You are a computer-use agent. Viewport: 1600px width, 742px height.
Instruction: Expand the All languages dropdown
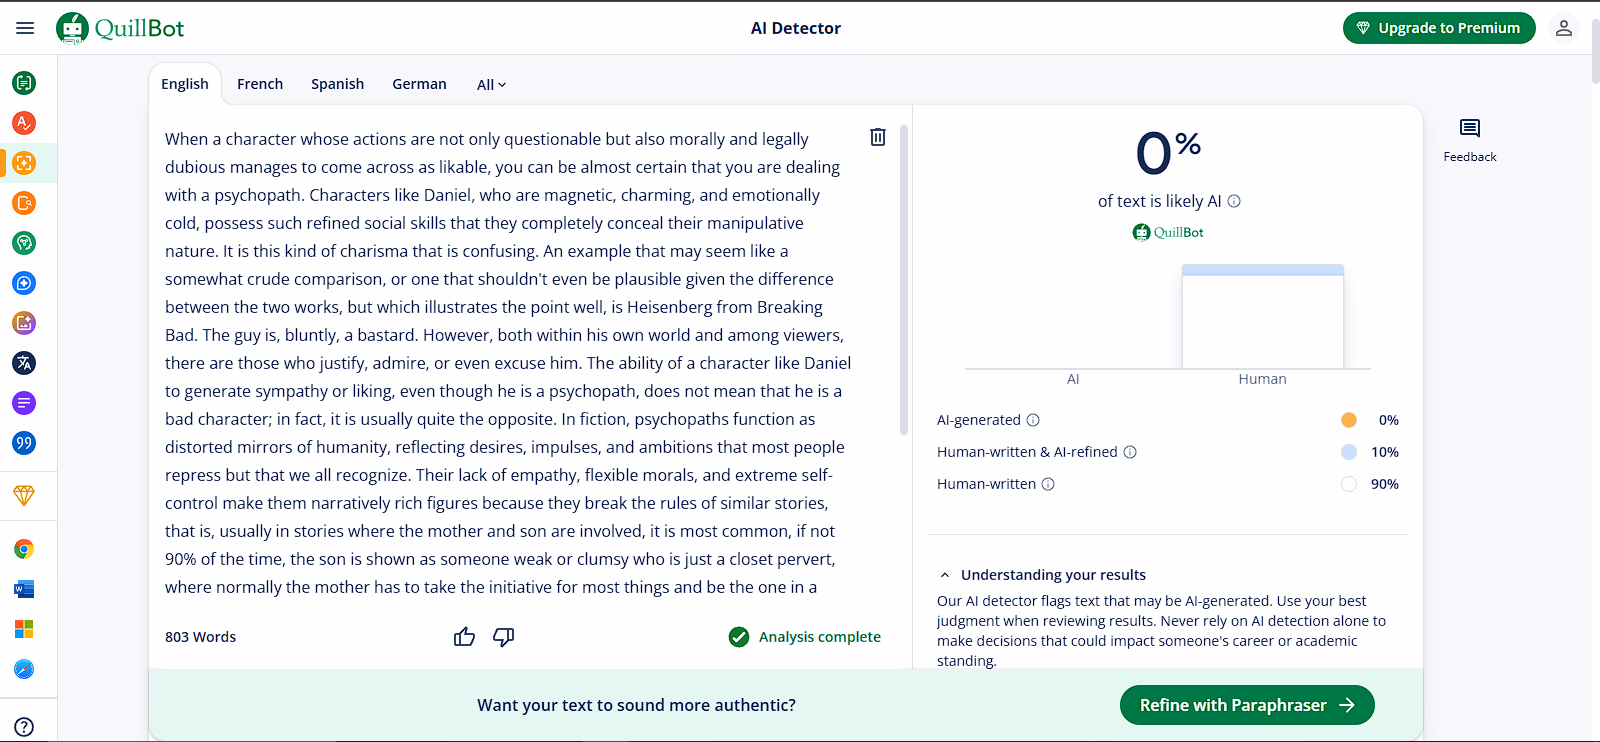[491, 85]
